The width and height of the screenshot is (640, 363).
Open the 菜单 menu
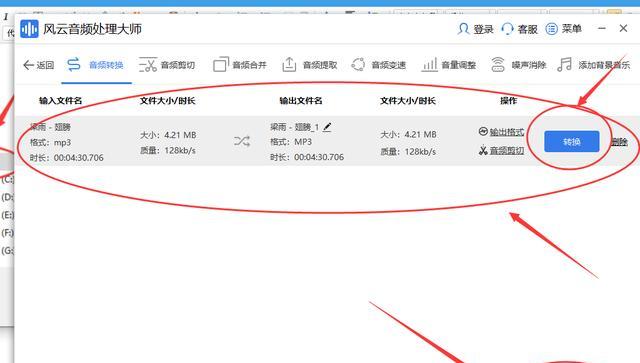[564, 29]
